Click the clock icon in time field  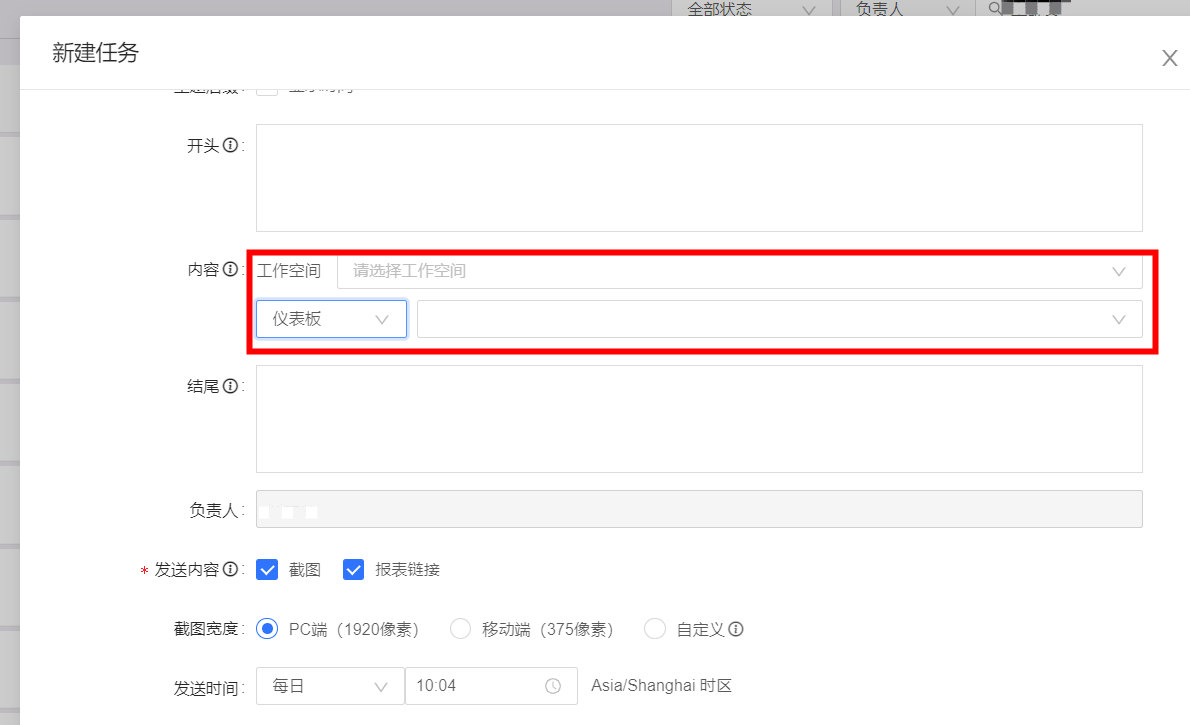(x=553, y=686)
